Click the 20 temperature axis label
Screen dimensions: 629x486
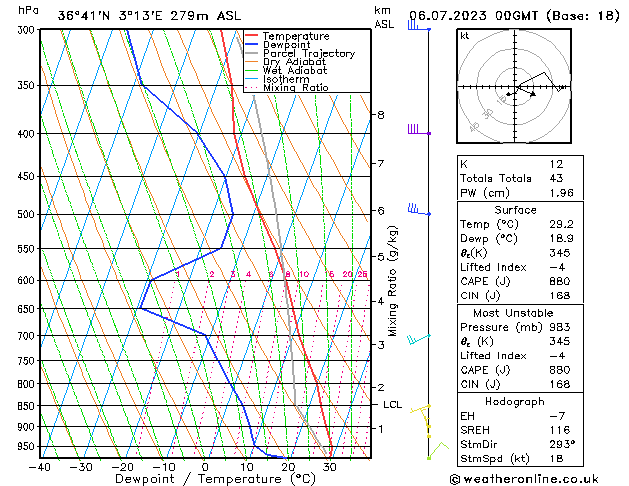tap(288, 467)
